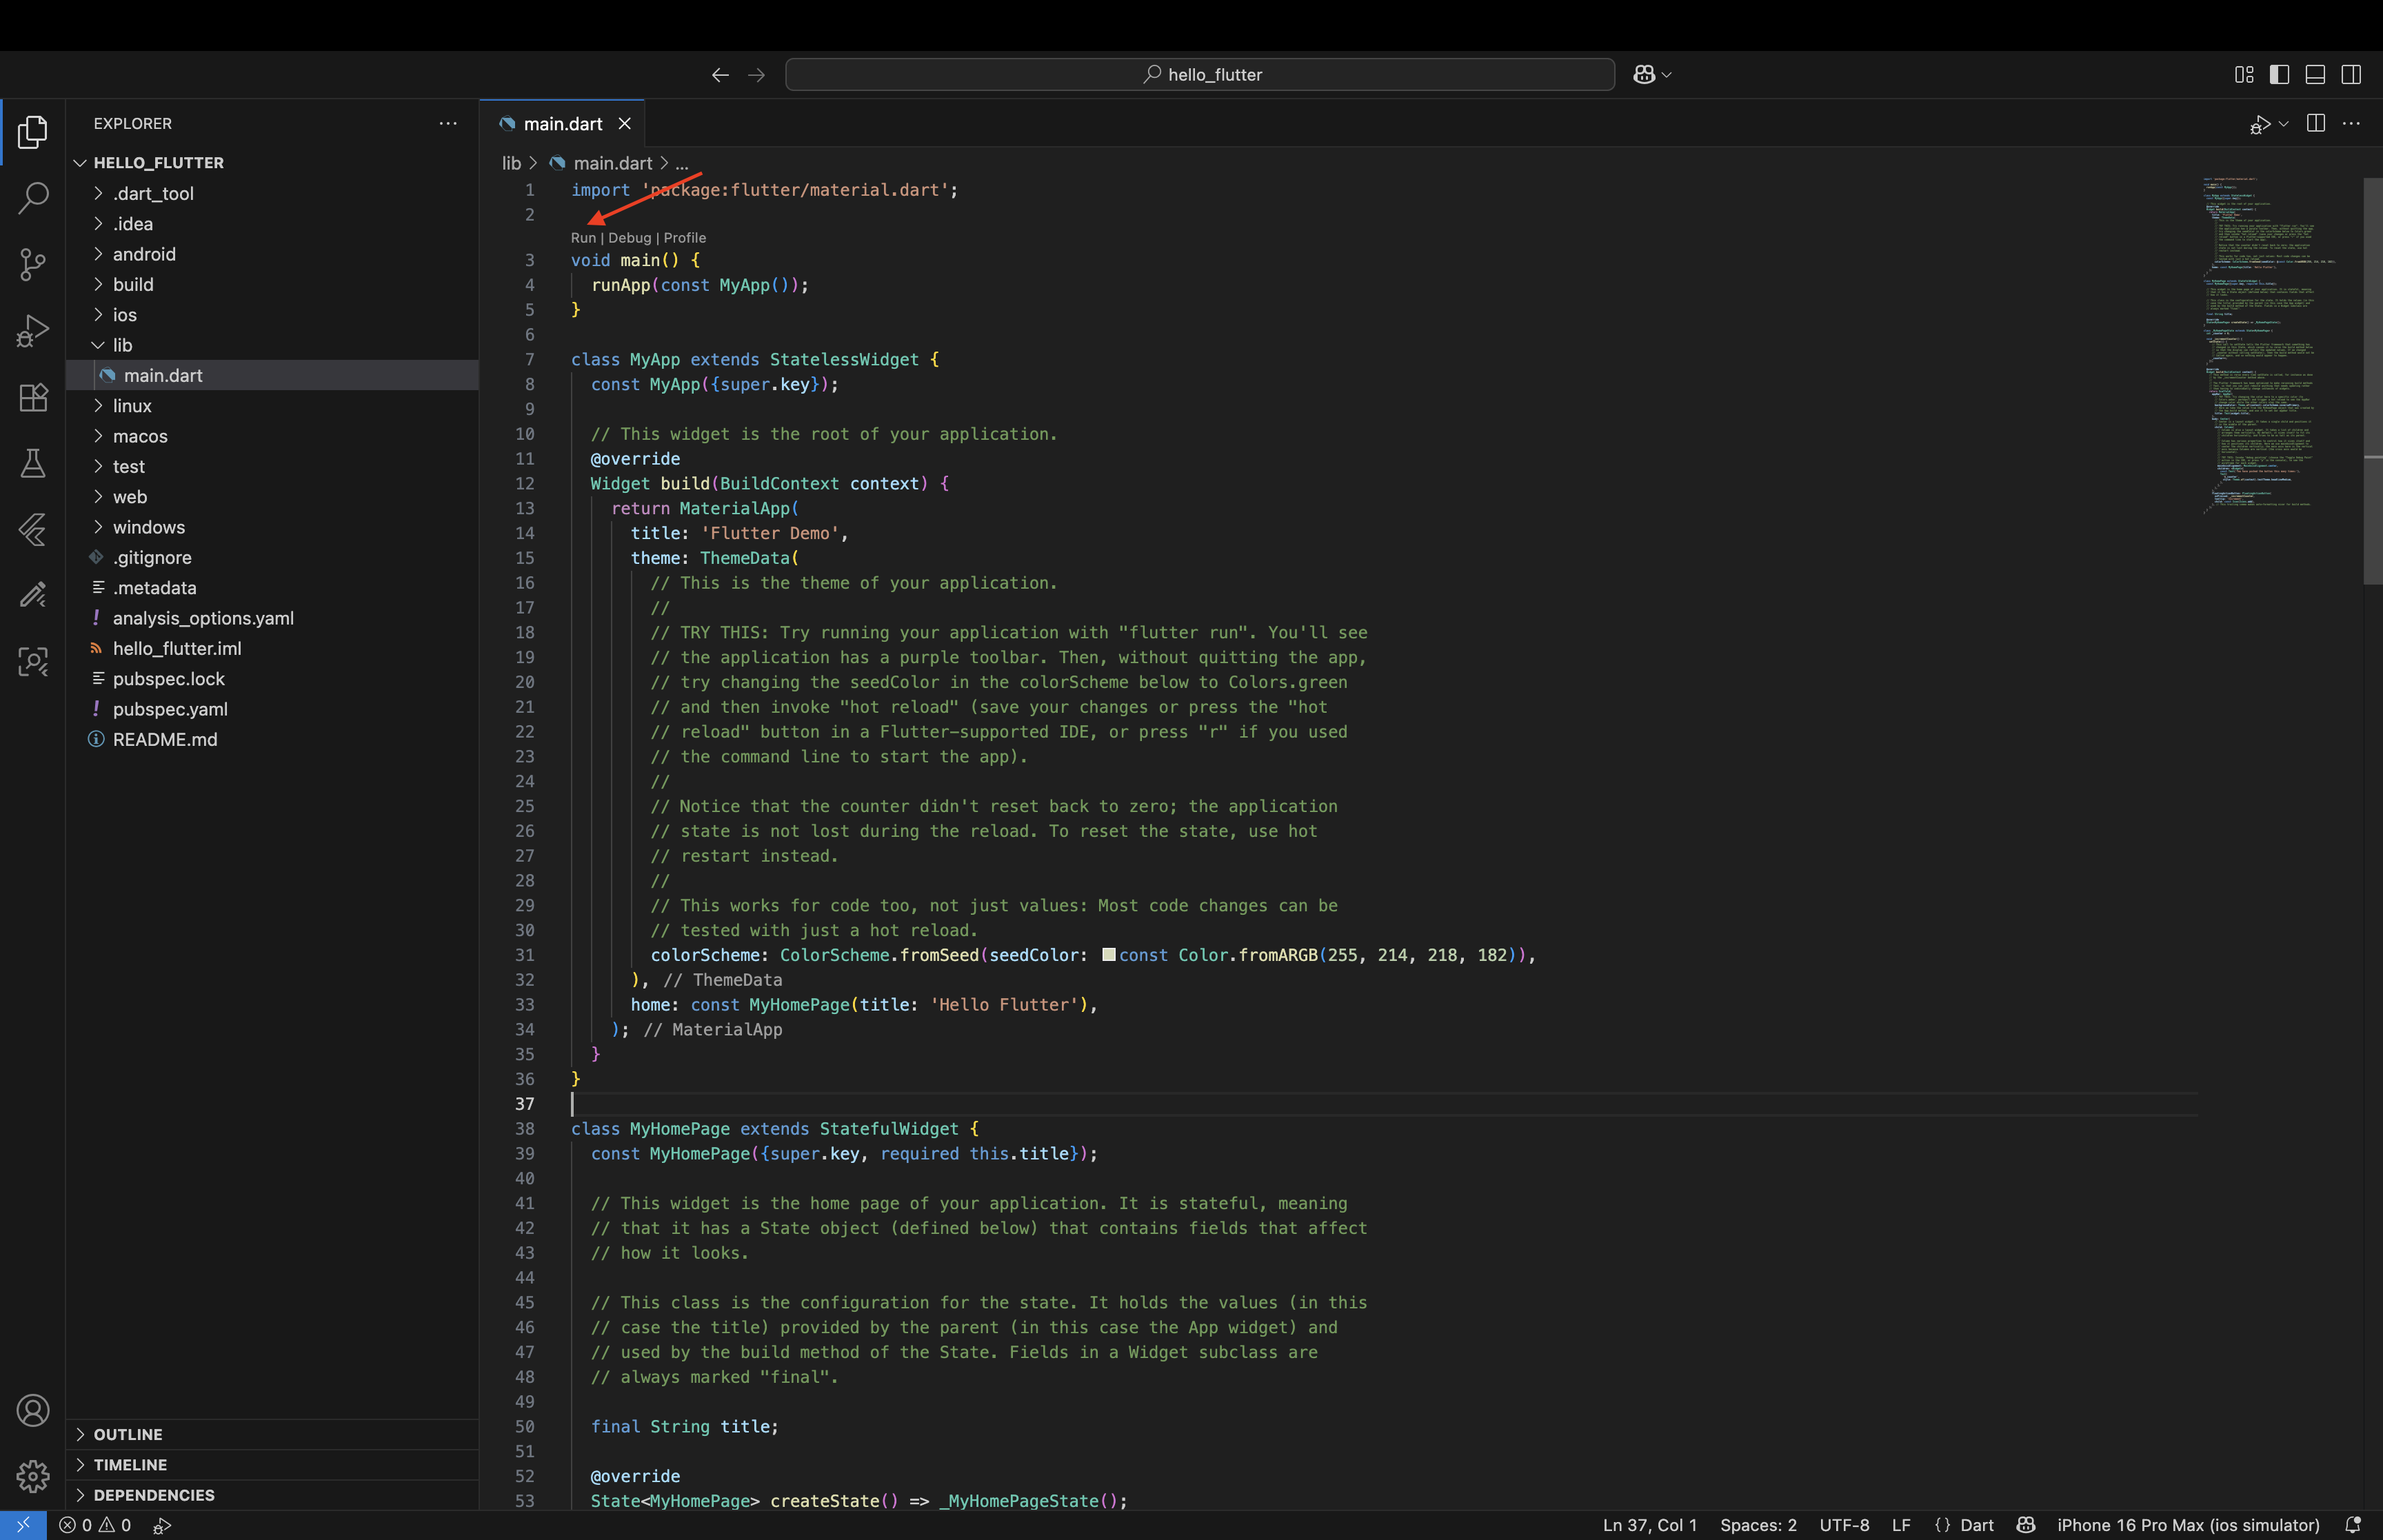Image resolution: width=2383 pixels, height=1540 pixels.
Task: Click the editor vertical scrollbar thumb
Action: point(2372,380)
